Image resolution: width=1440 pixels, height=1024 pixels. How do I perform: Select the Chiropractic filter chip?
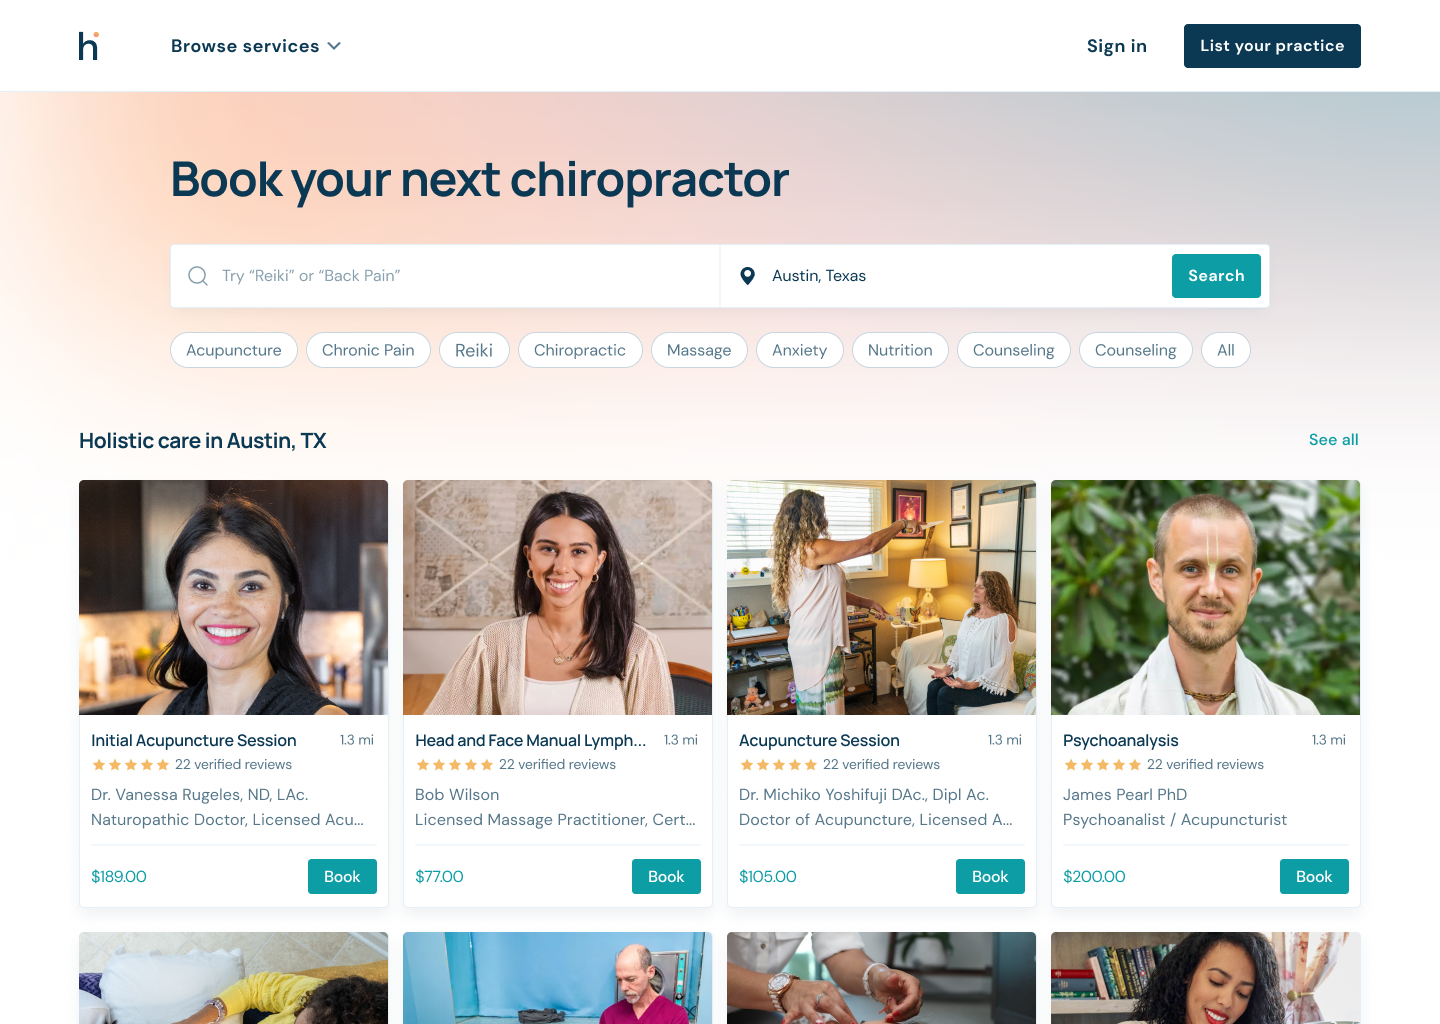[580, 350]
